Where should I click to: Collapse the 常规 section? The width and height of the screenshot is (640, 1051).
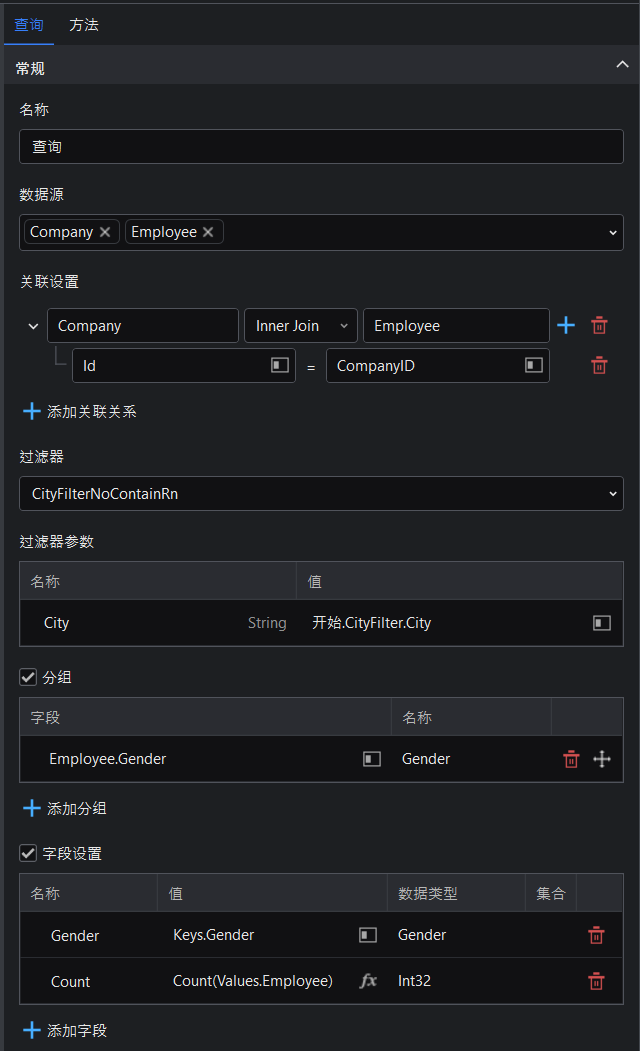[623, 64]
